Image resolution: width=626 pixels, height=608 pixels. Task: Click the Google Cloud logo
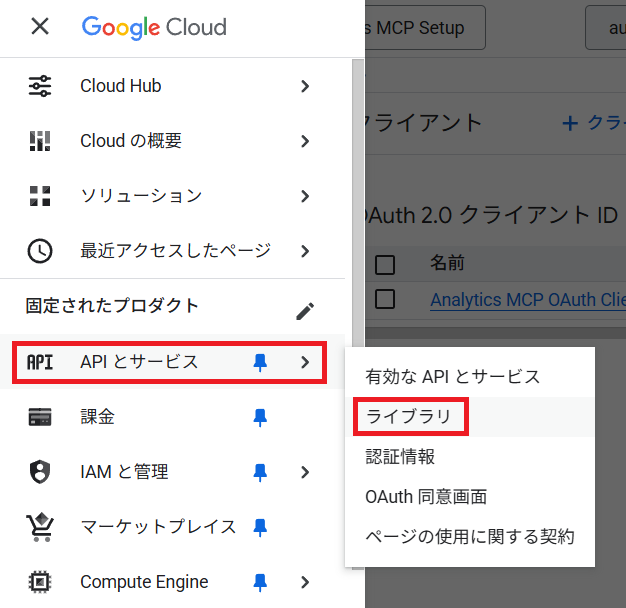click(154, 27)
